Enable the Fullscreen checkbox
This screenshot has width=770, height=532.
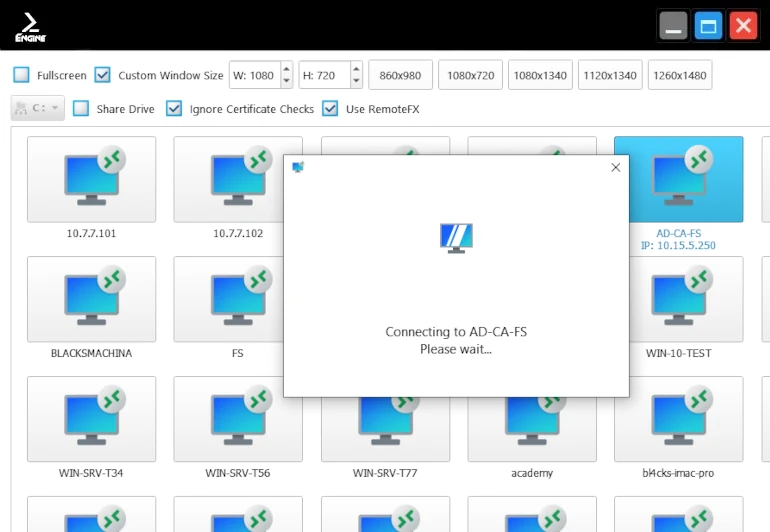(21, 75)
